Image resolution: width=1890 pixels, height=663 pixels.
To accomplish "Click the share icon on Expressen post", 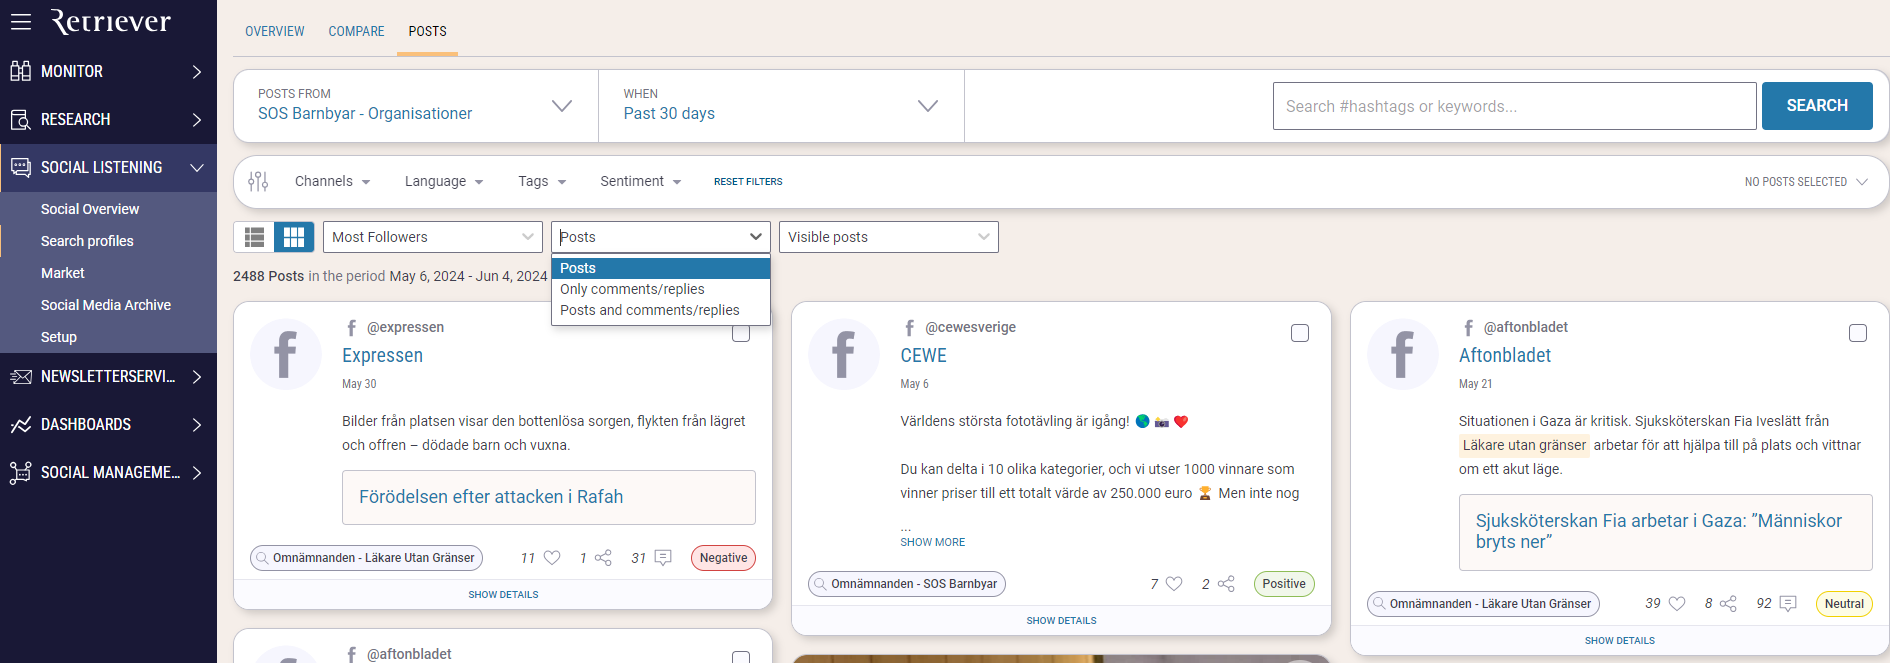I will [x=603, y=558].
